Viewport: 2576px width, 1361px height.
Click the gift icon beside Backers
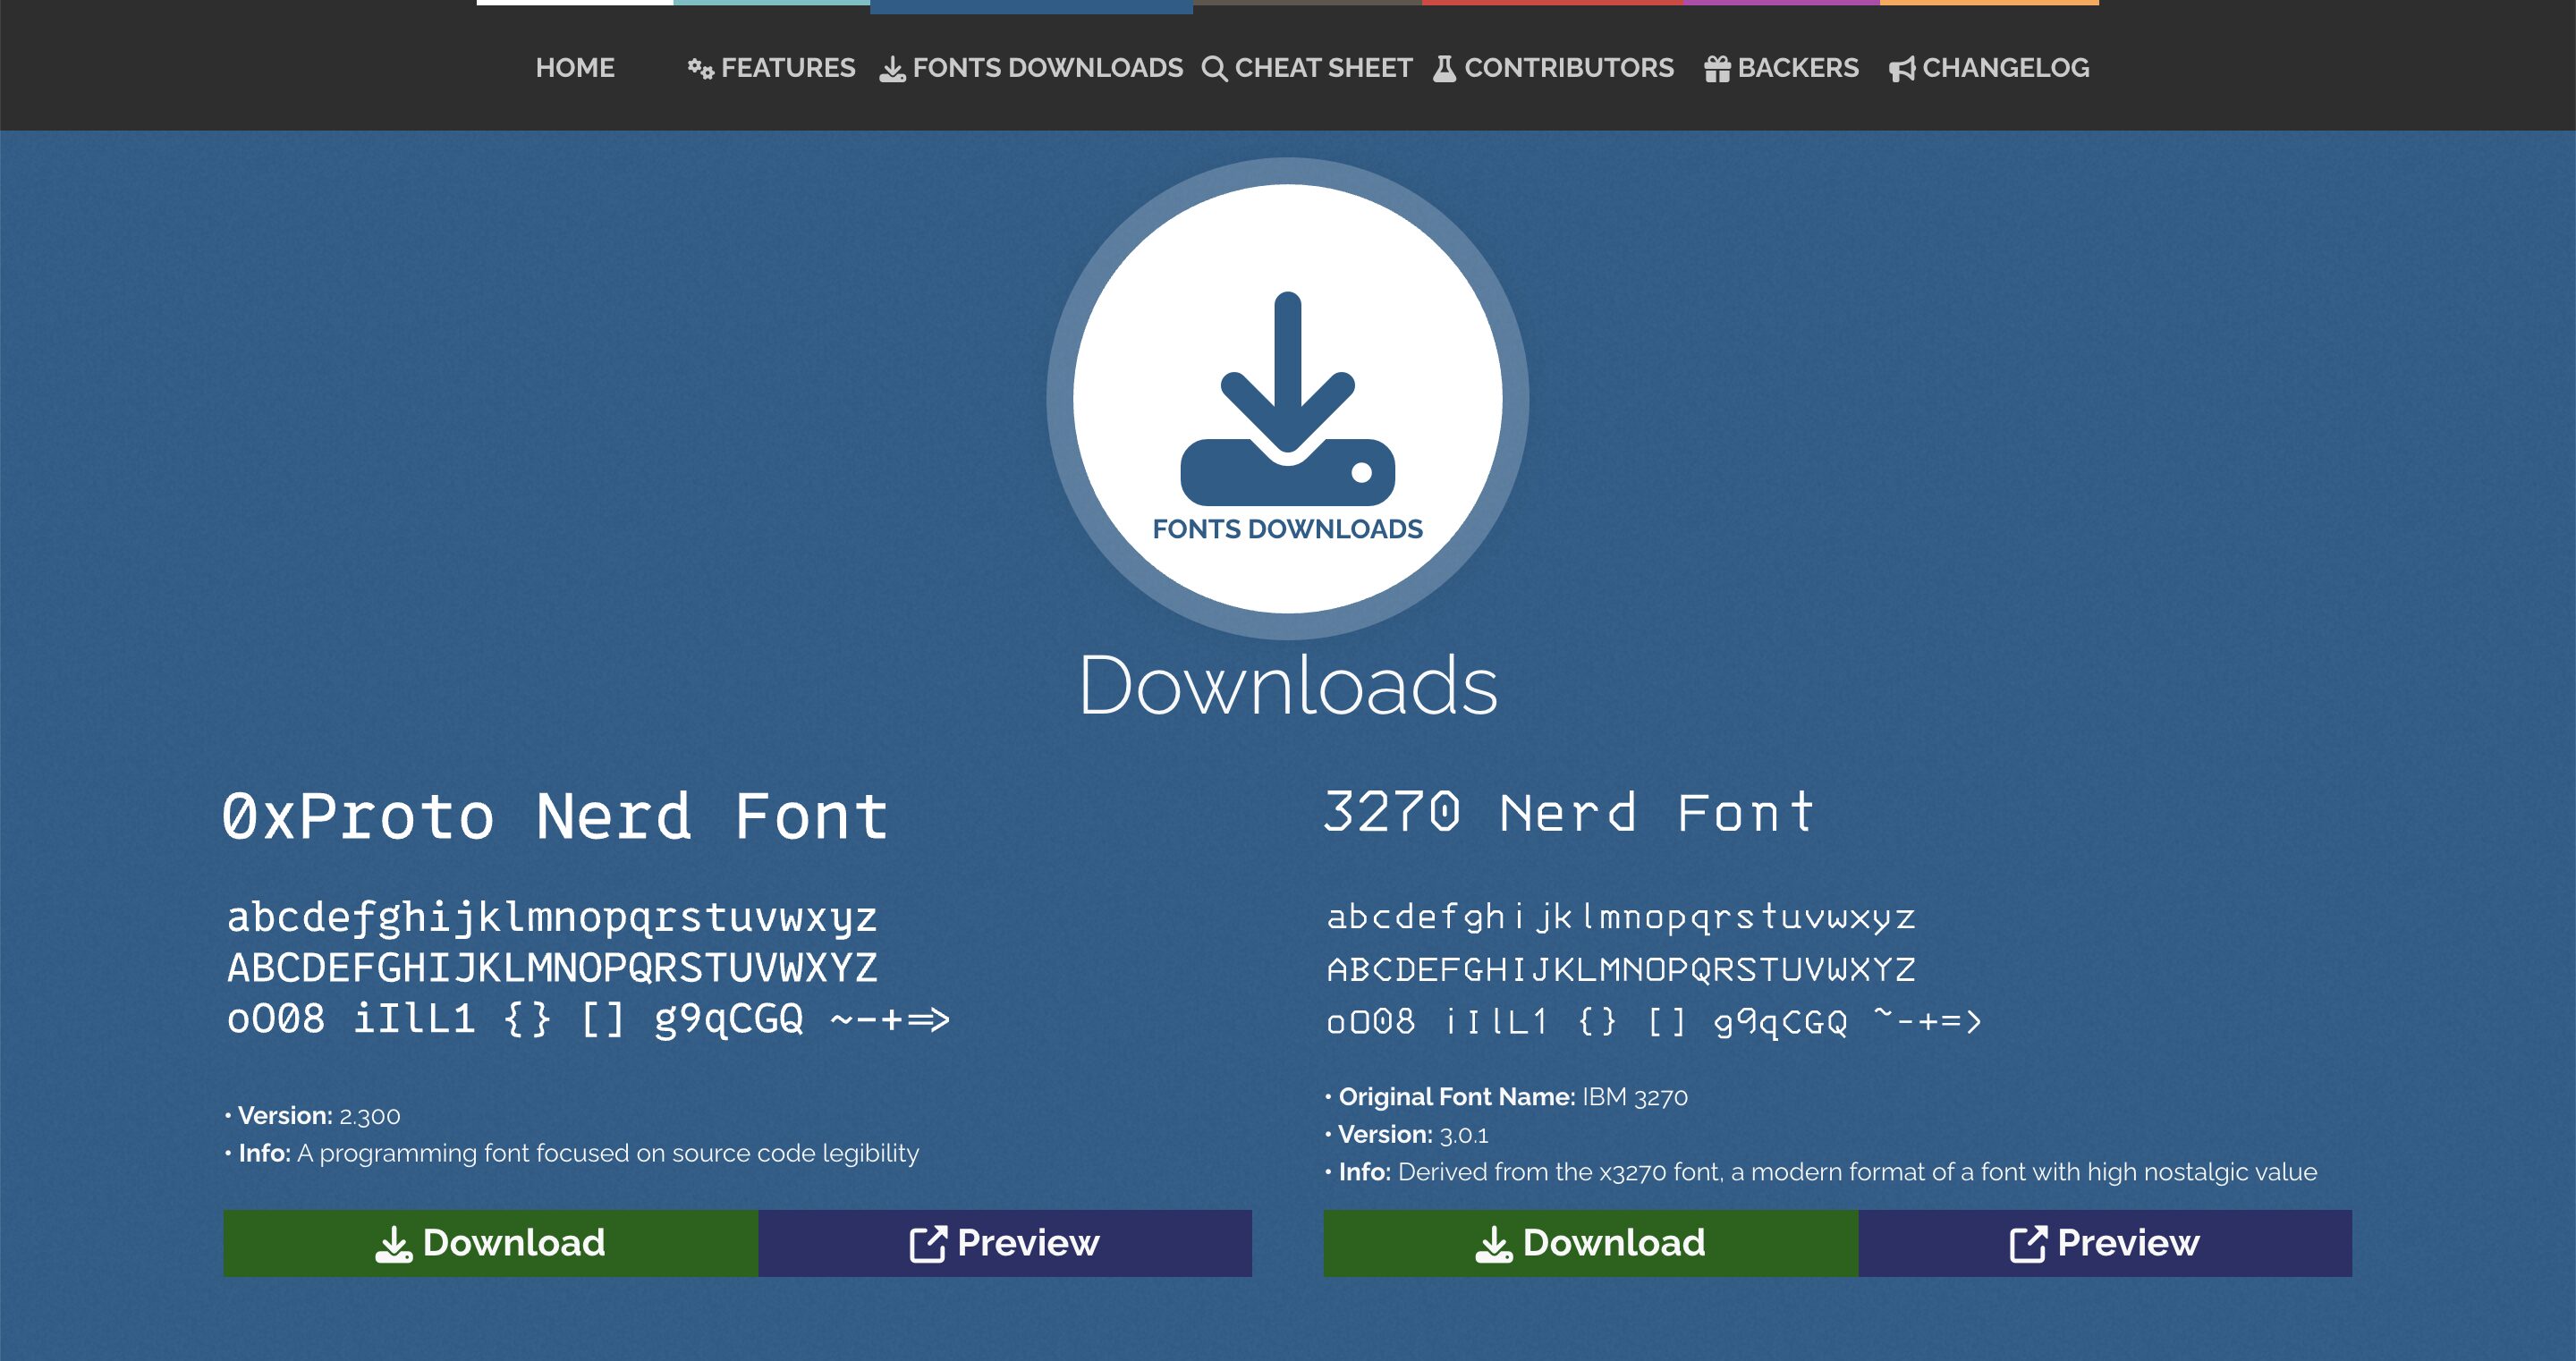pyautogui.click(x=1717, y=68)
